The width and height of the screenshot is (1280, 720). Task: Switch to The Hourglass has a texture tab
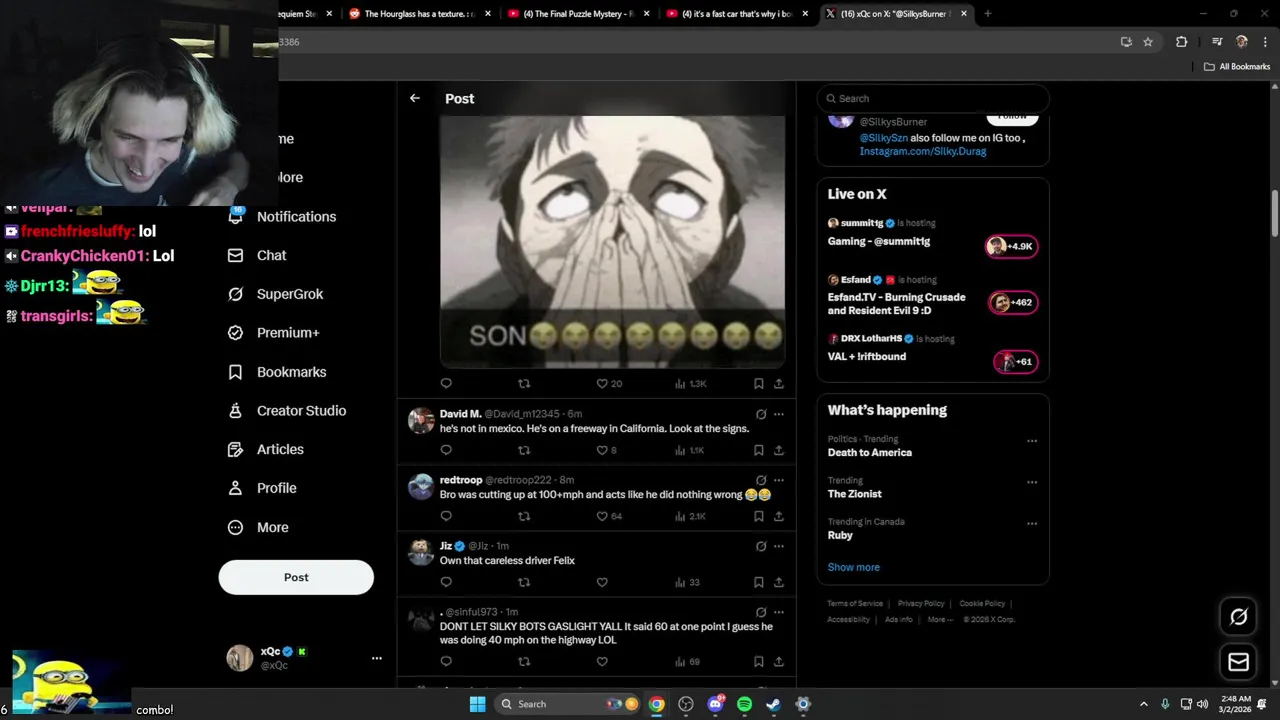[419, 14]
